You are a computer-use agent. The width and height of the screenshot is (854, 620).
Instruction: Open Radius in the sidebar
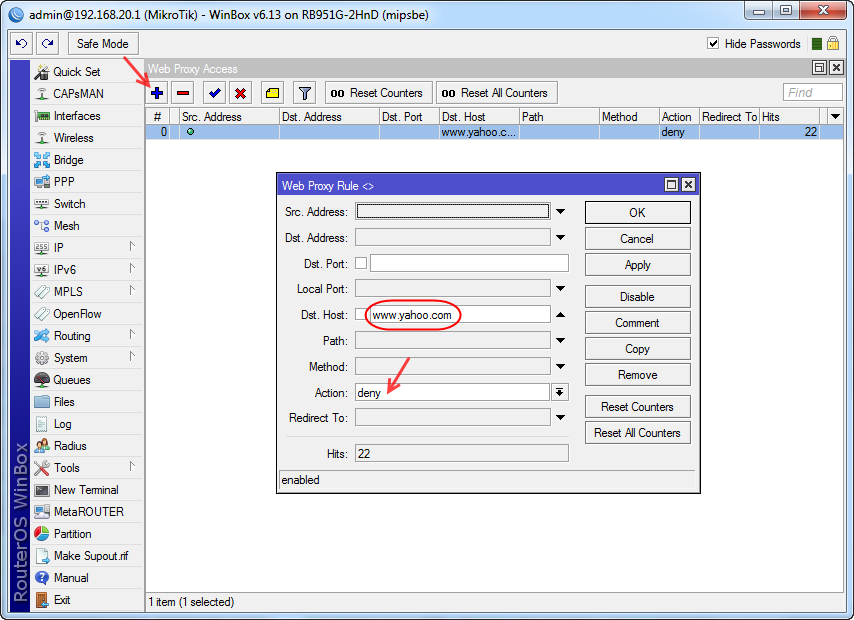70,446
